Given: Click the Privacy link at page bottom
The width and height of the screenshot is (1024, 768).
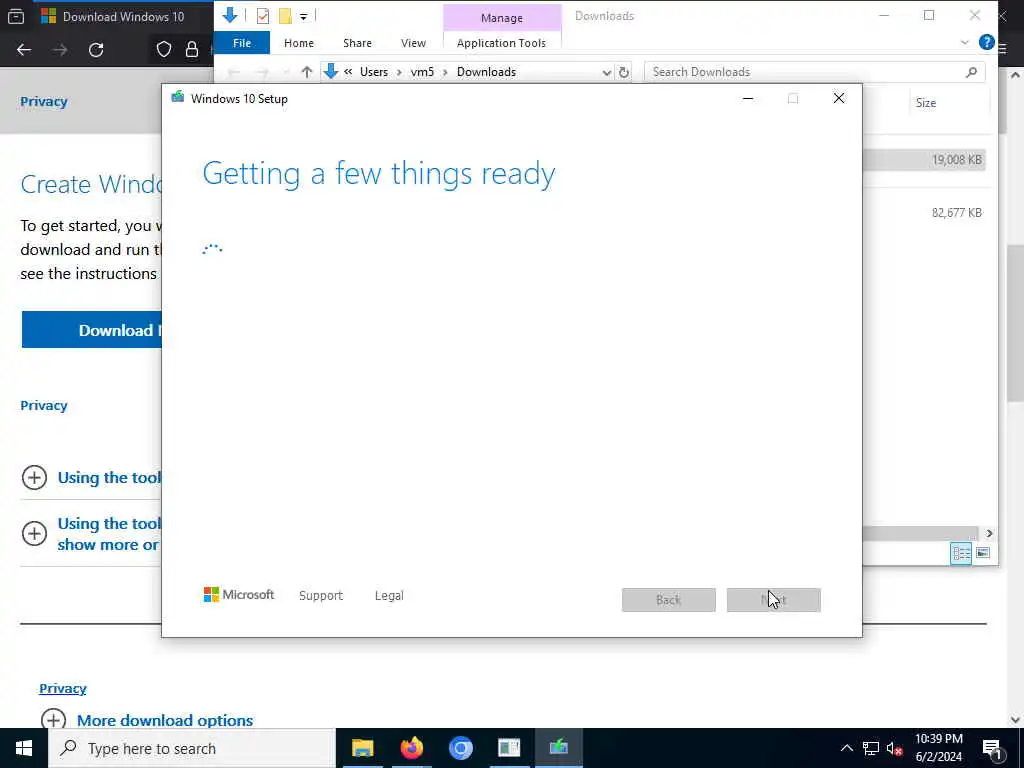Looking at the screenshot, I should coord(63,688).
